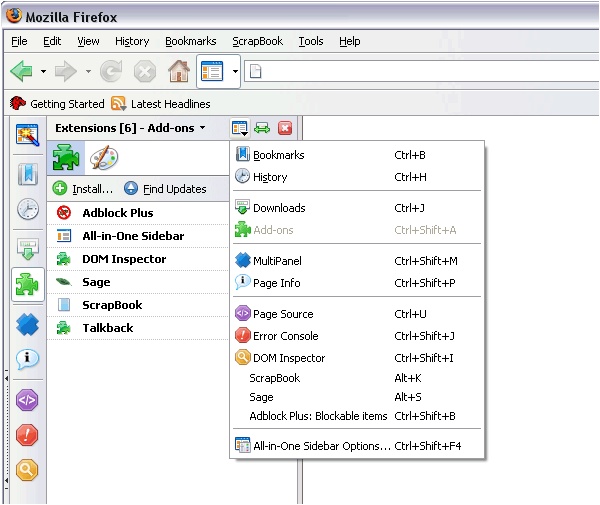Click the Forward arrow button
Screen dimensions: 600x505
[x=65, y=71]
